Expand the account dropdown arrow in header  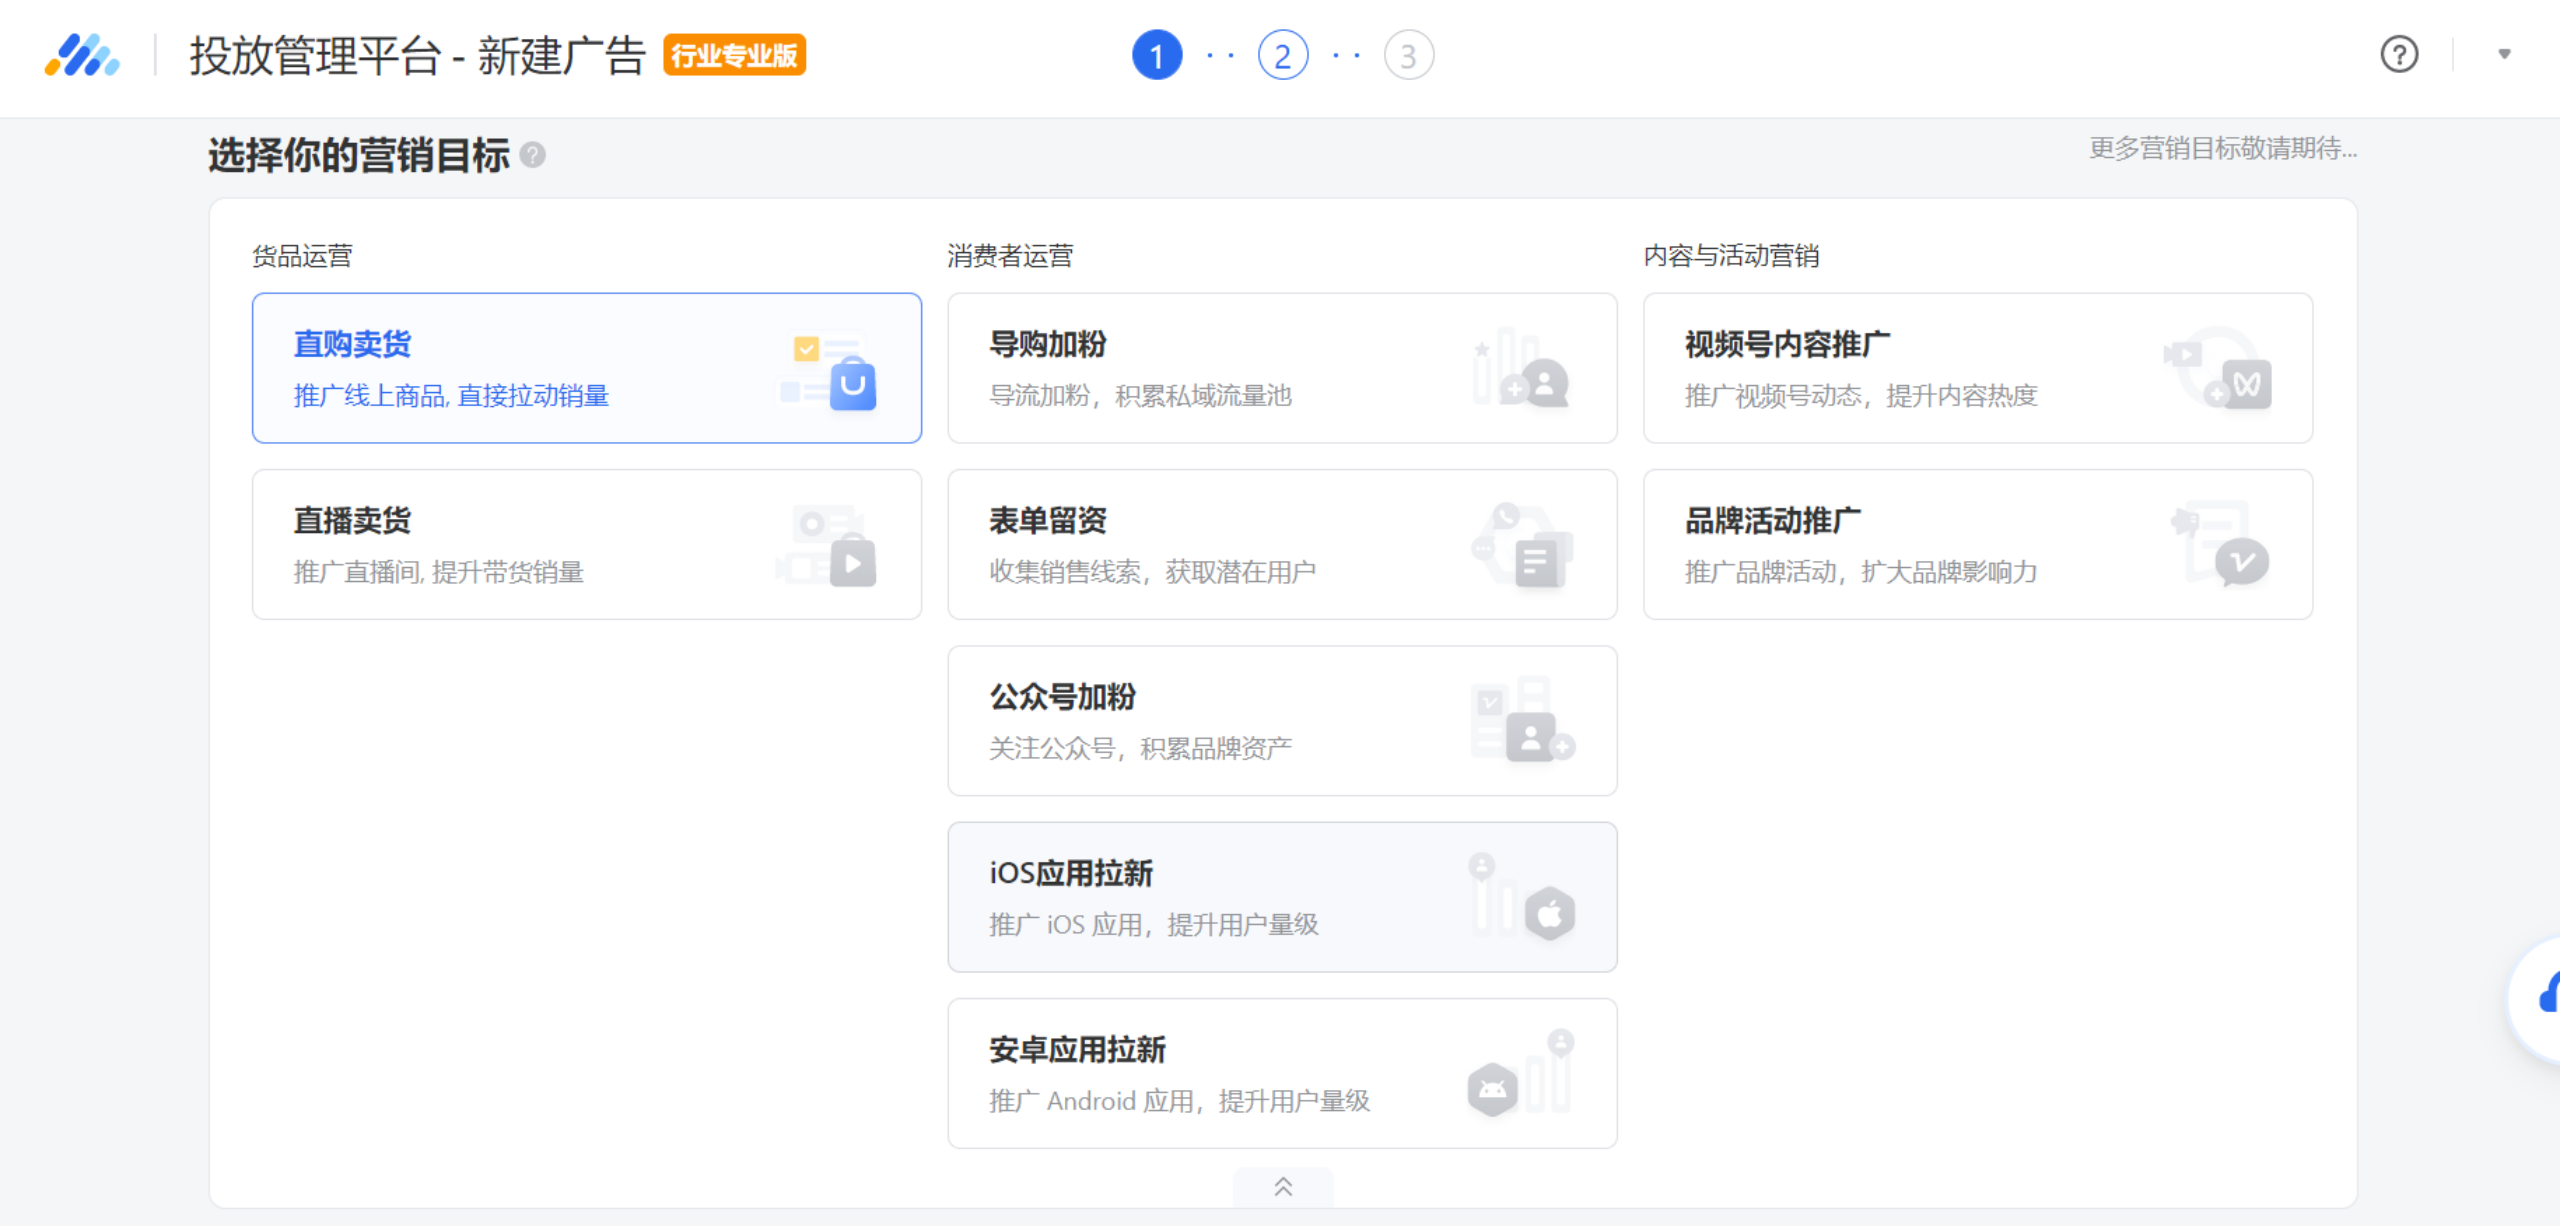(2504, 54)
